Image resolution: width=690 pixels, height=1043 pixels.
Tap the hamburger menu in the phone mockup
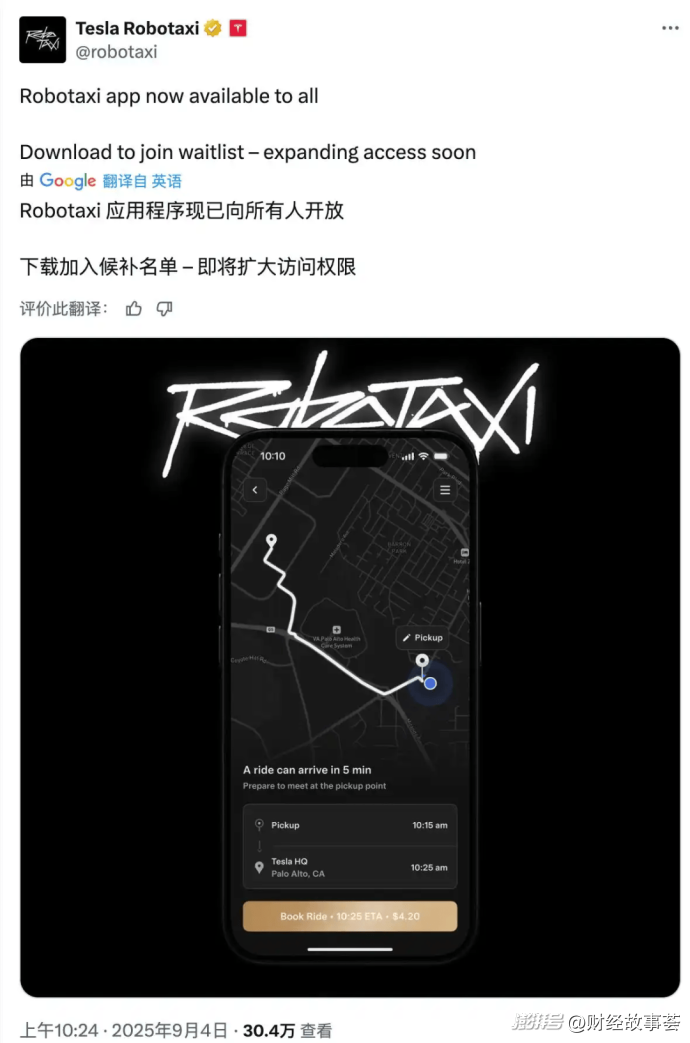point(445,490)
